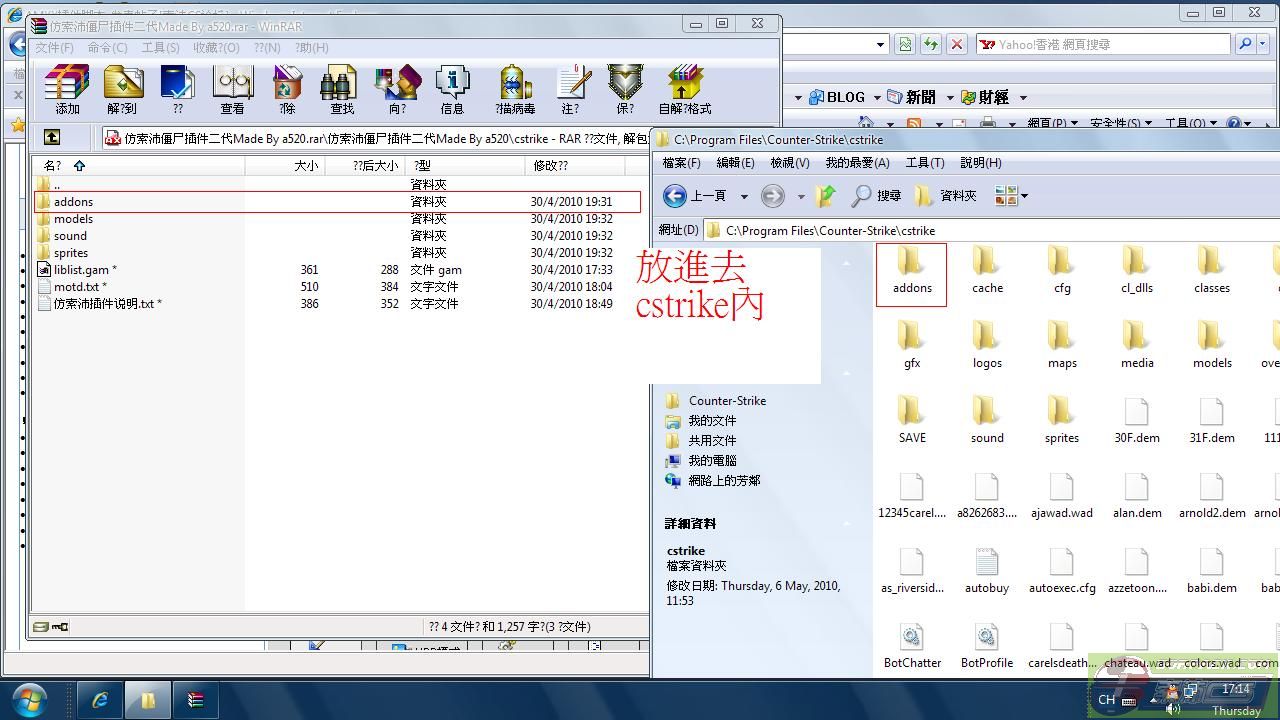Open Explorer 檢視(V) menu
The width and height of the screenshot is (1280, 720).
tap(789, 162)
